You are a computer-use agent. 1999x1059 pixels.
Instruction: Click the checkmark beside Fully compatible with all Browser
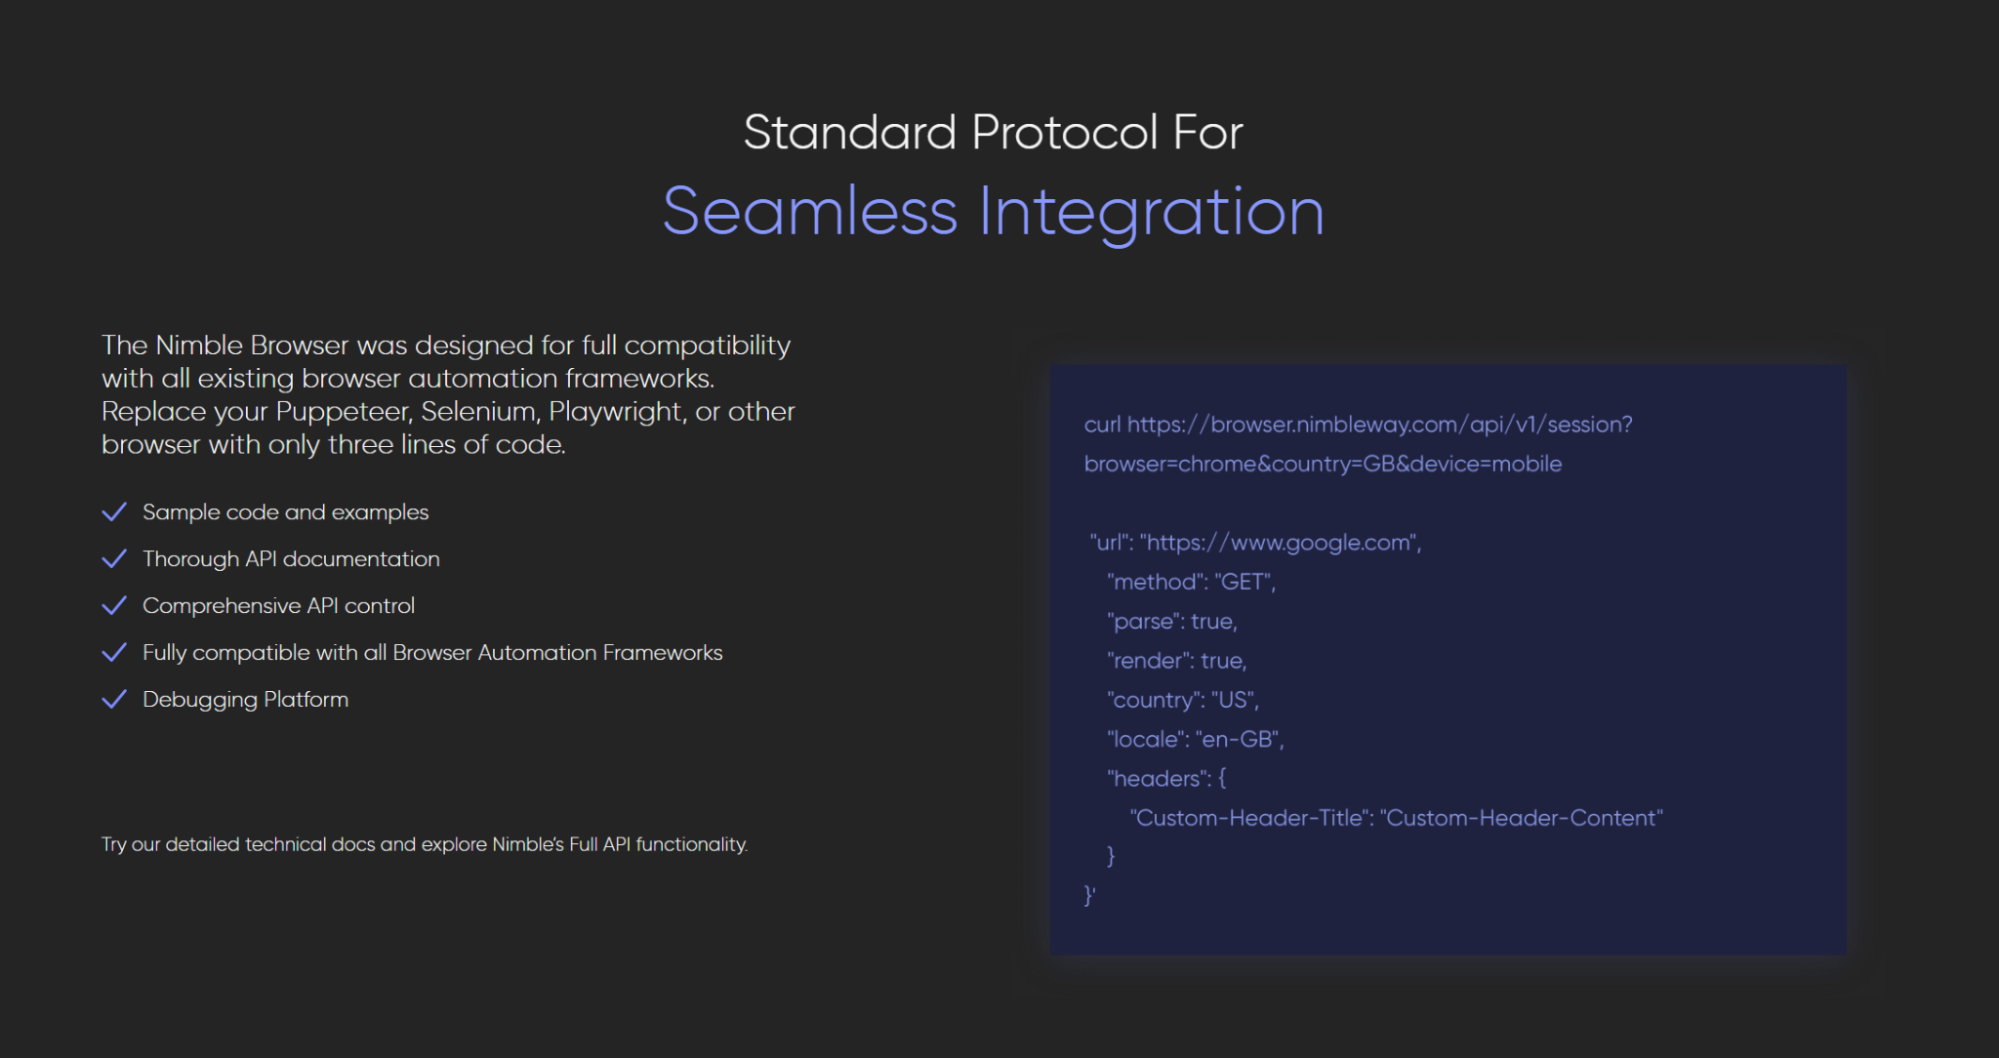(x=114, y=653)
